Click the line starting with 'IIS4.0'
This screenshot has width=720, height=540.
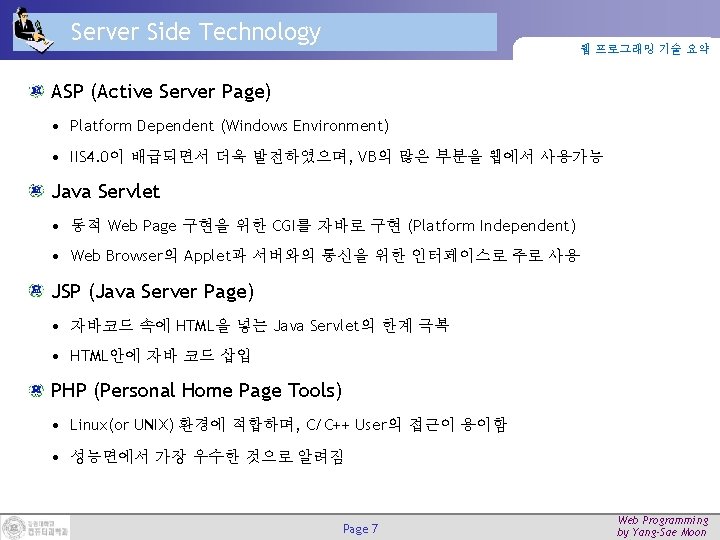click(336, 157)
